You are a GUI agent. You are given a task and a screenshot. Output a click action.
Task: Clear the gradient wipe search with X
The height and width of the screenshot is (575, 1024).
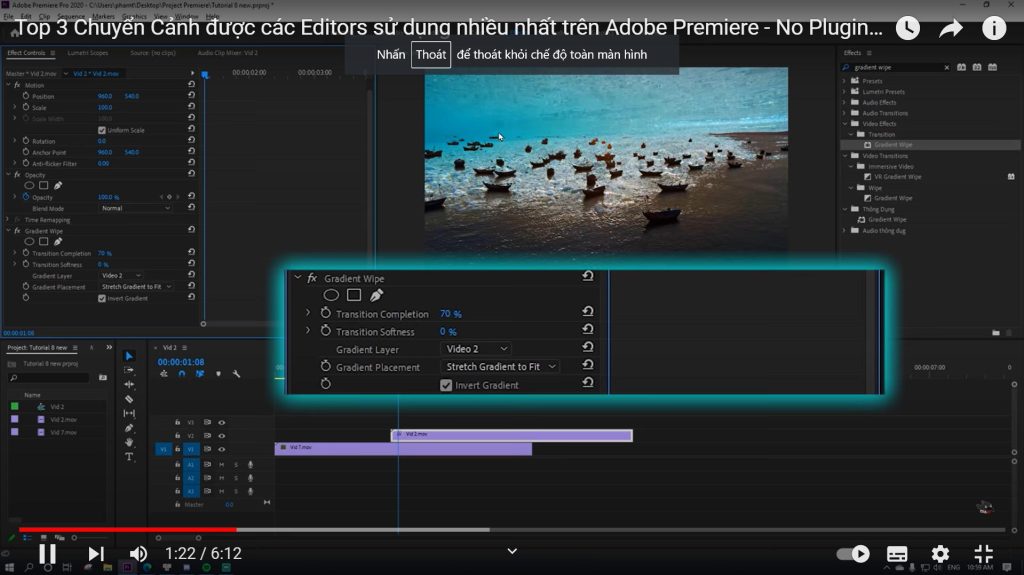pyautogui.click(x=947, y=67)
